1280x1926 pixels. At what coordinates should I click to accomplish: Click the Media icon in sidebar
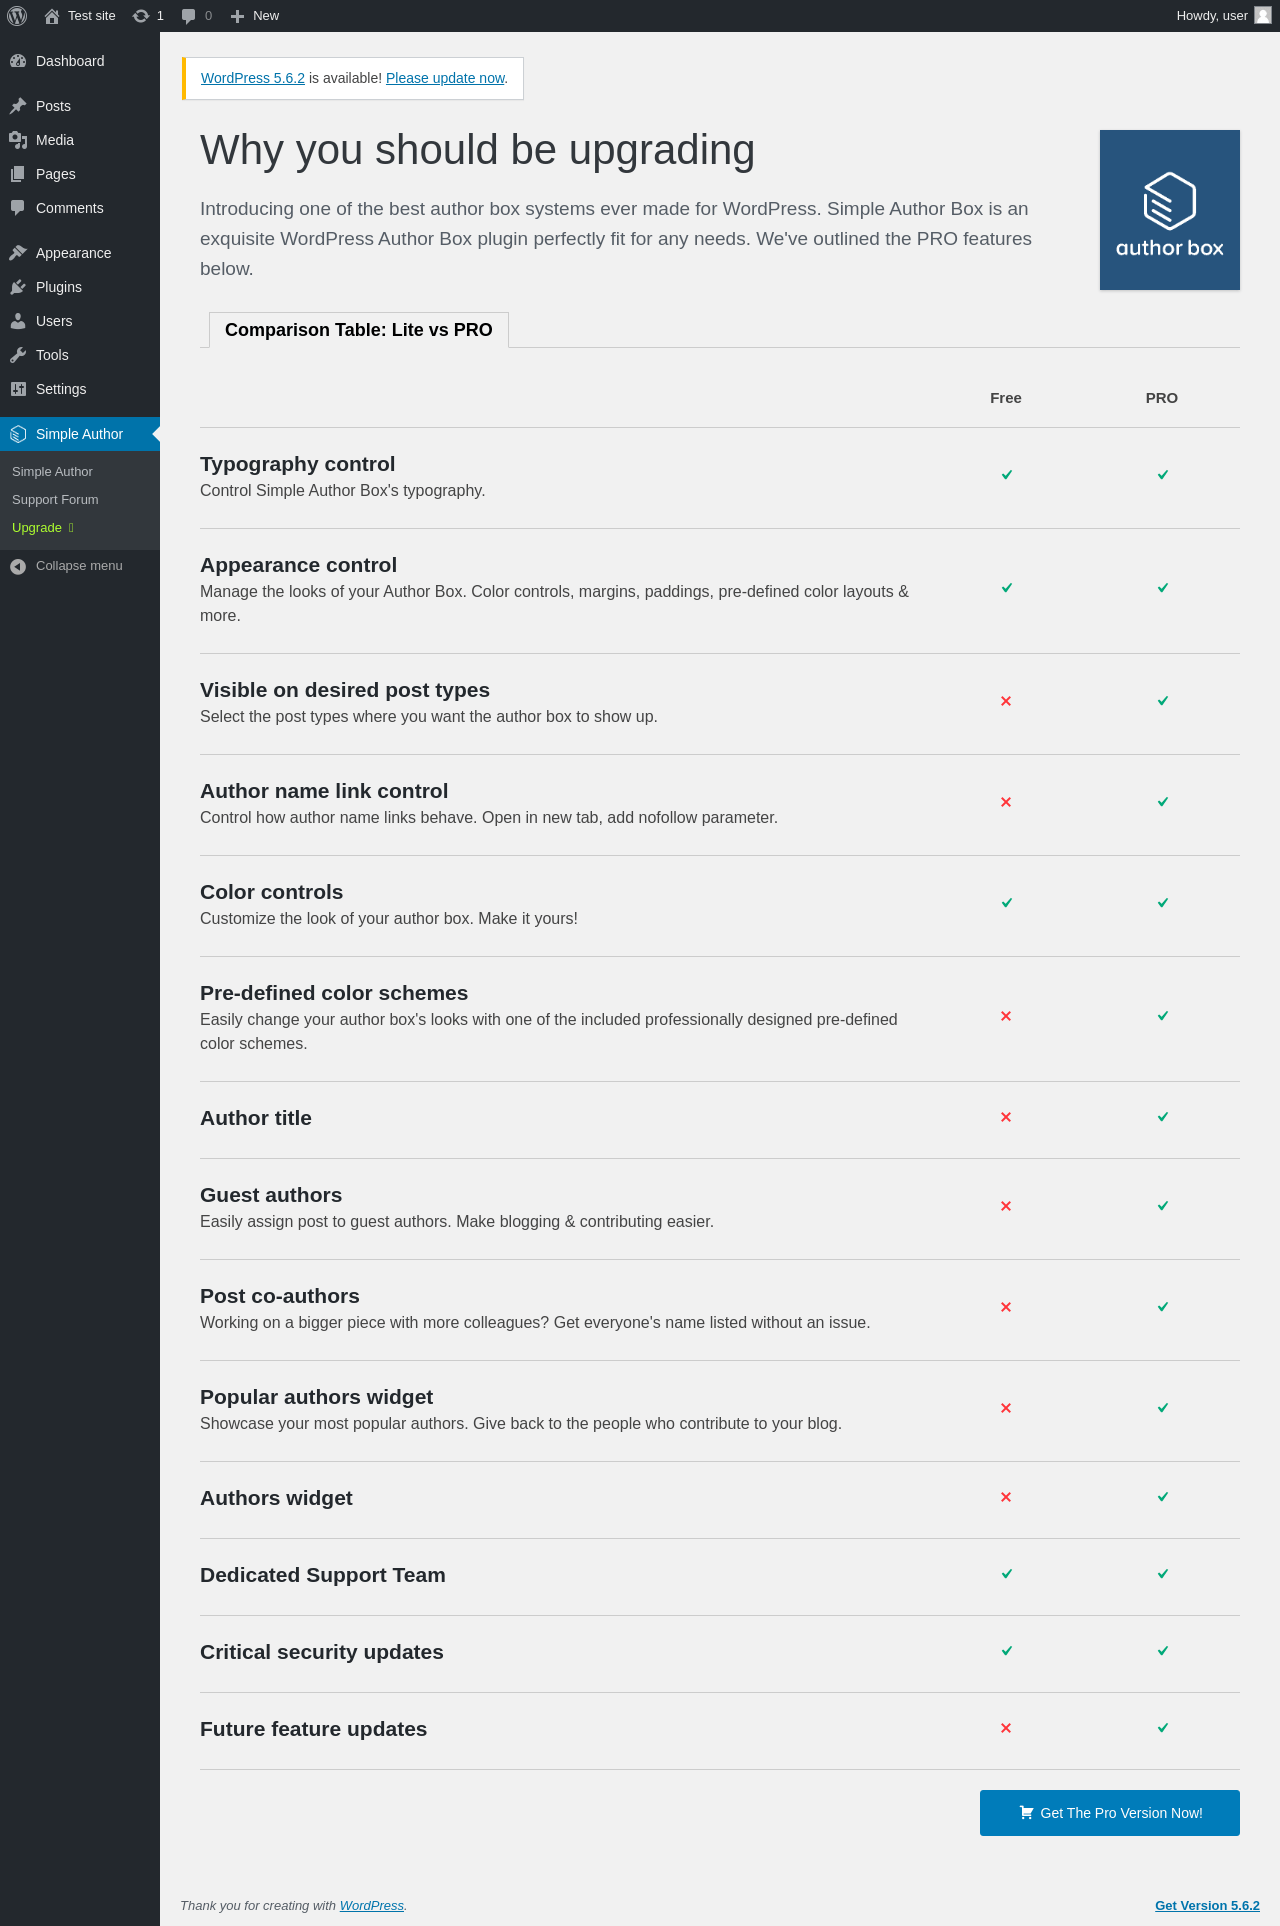point(18,140)
